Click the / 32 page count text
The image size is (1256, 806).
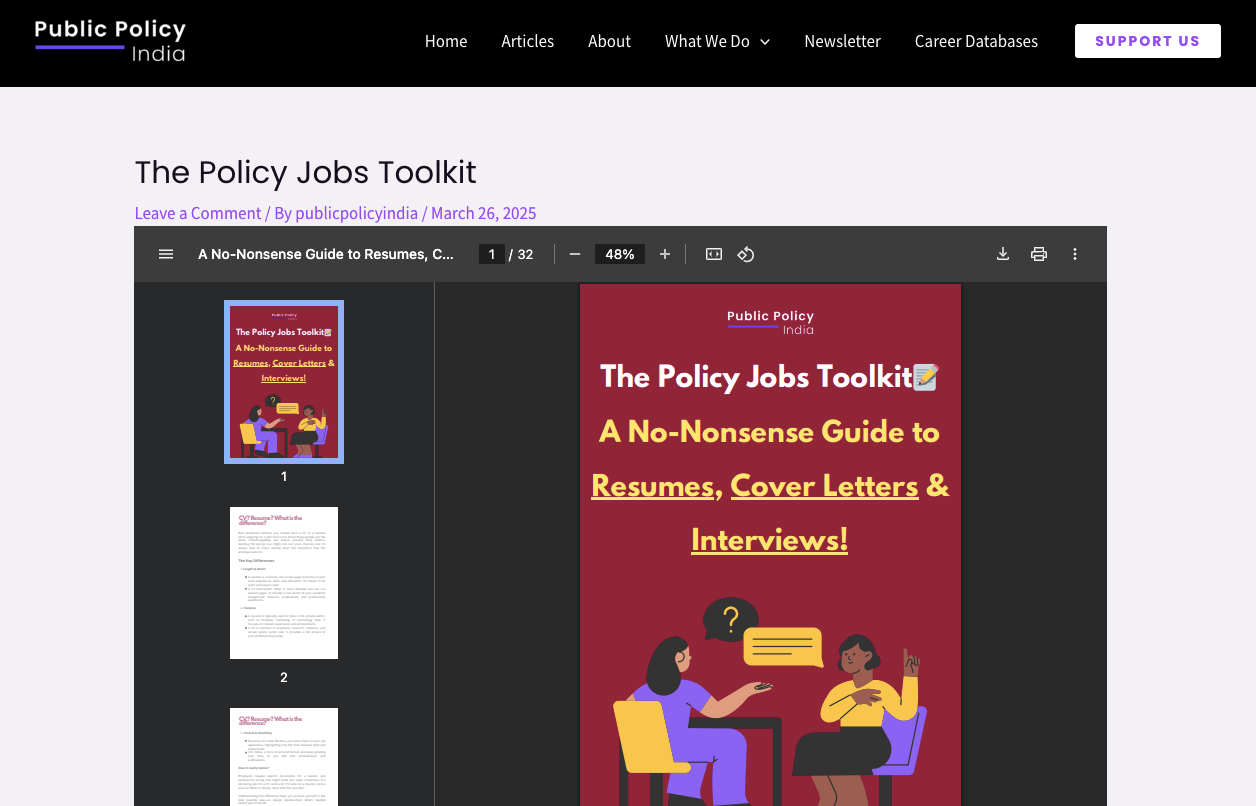click(x=521, y=254)
